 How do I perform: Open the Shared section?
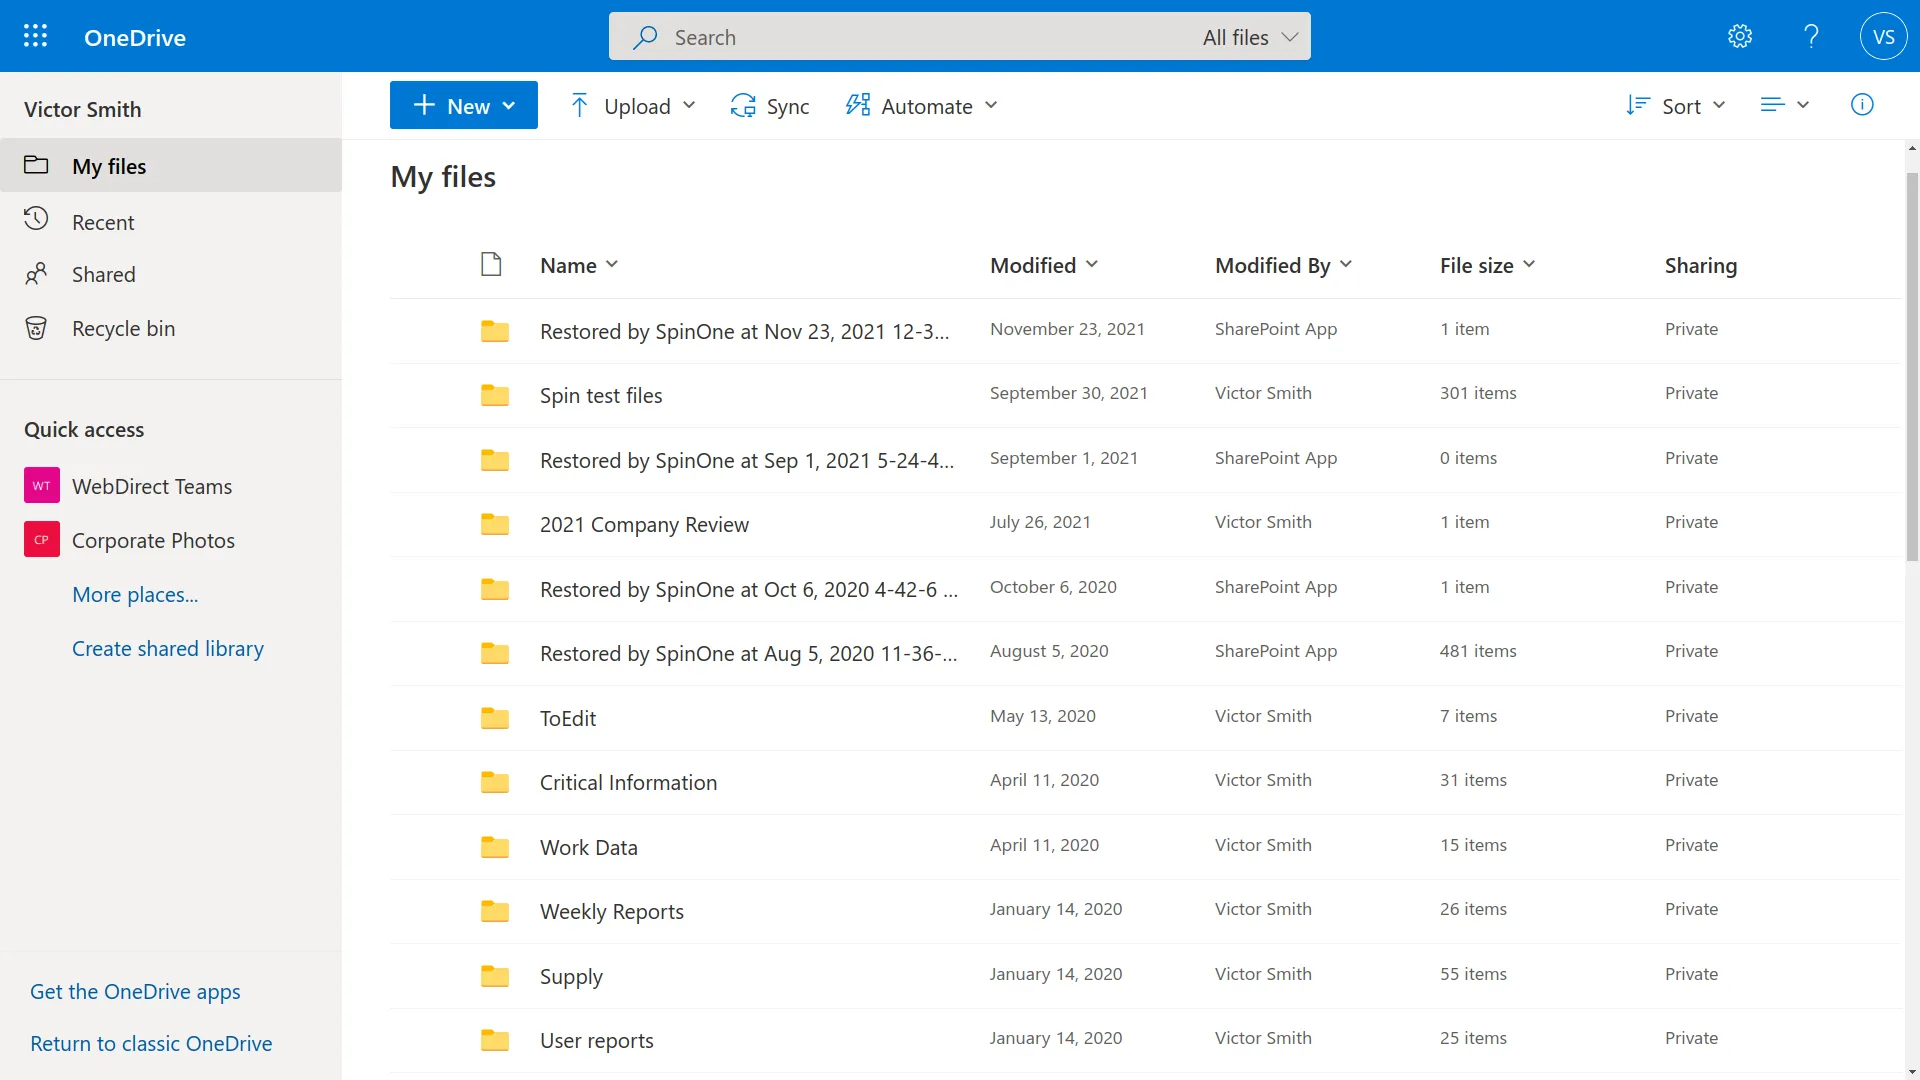103,274
